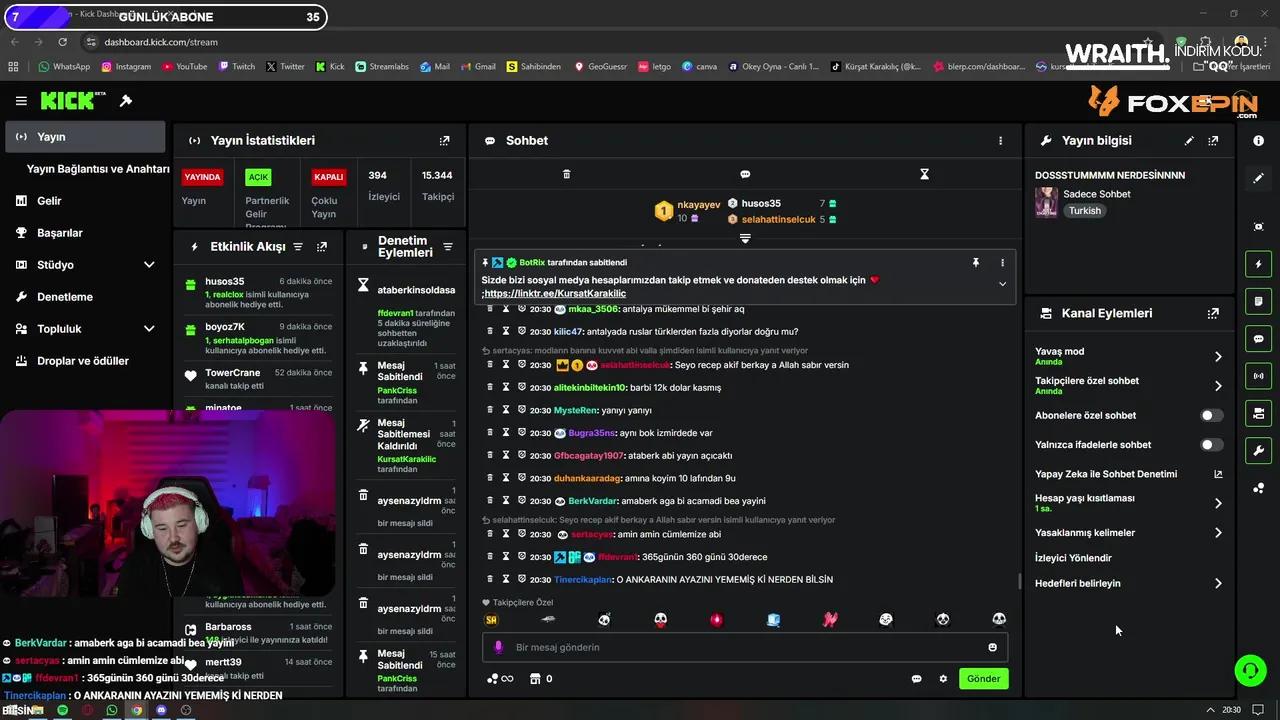Click username nkayayev in leaderboard

tap(698, 205)
